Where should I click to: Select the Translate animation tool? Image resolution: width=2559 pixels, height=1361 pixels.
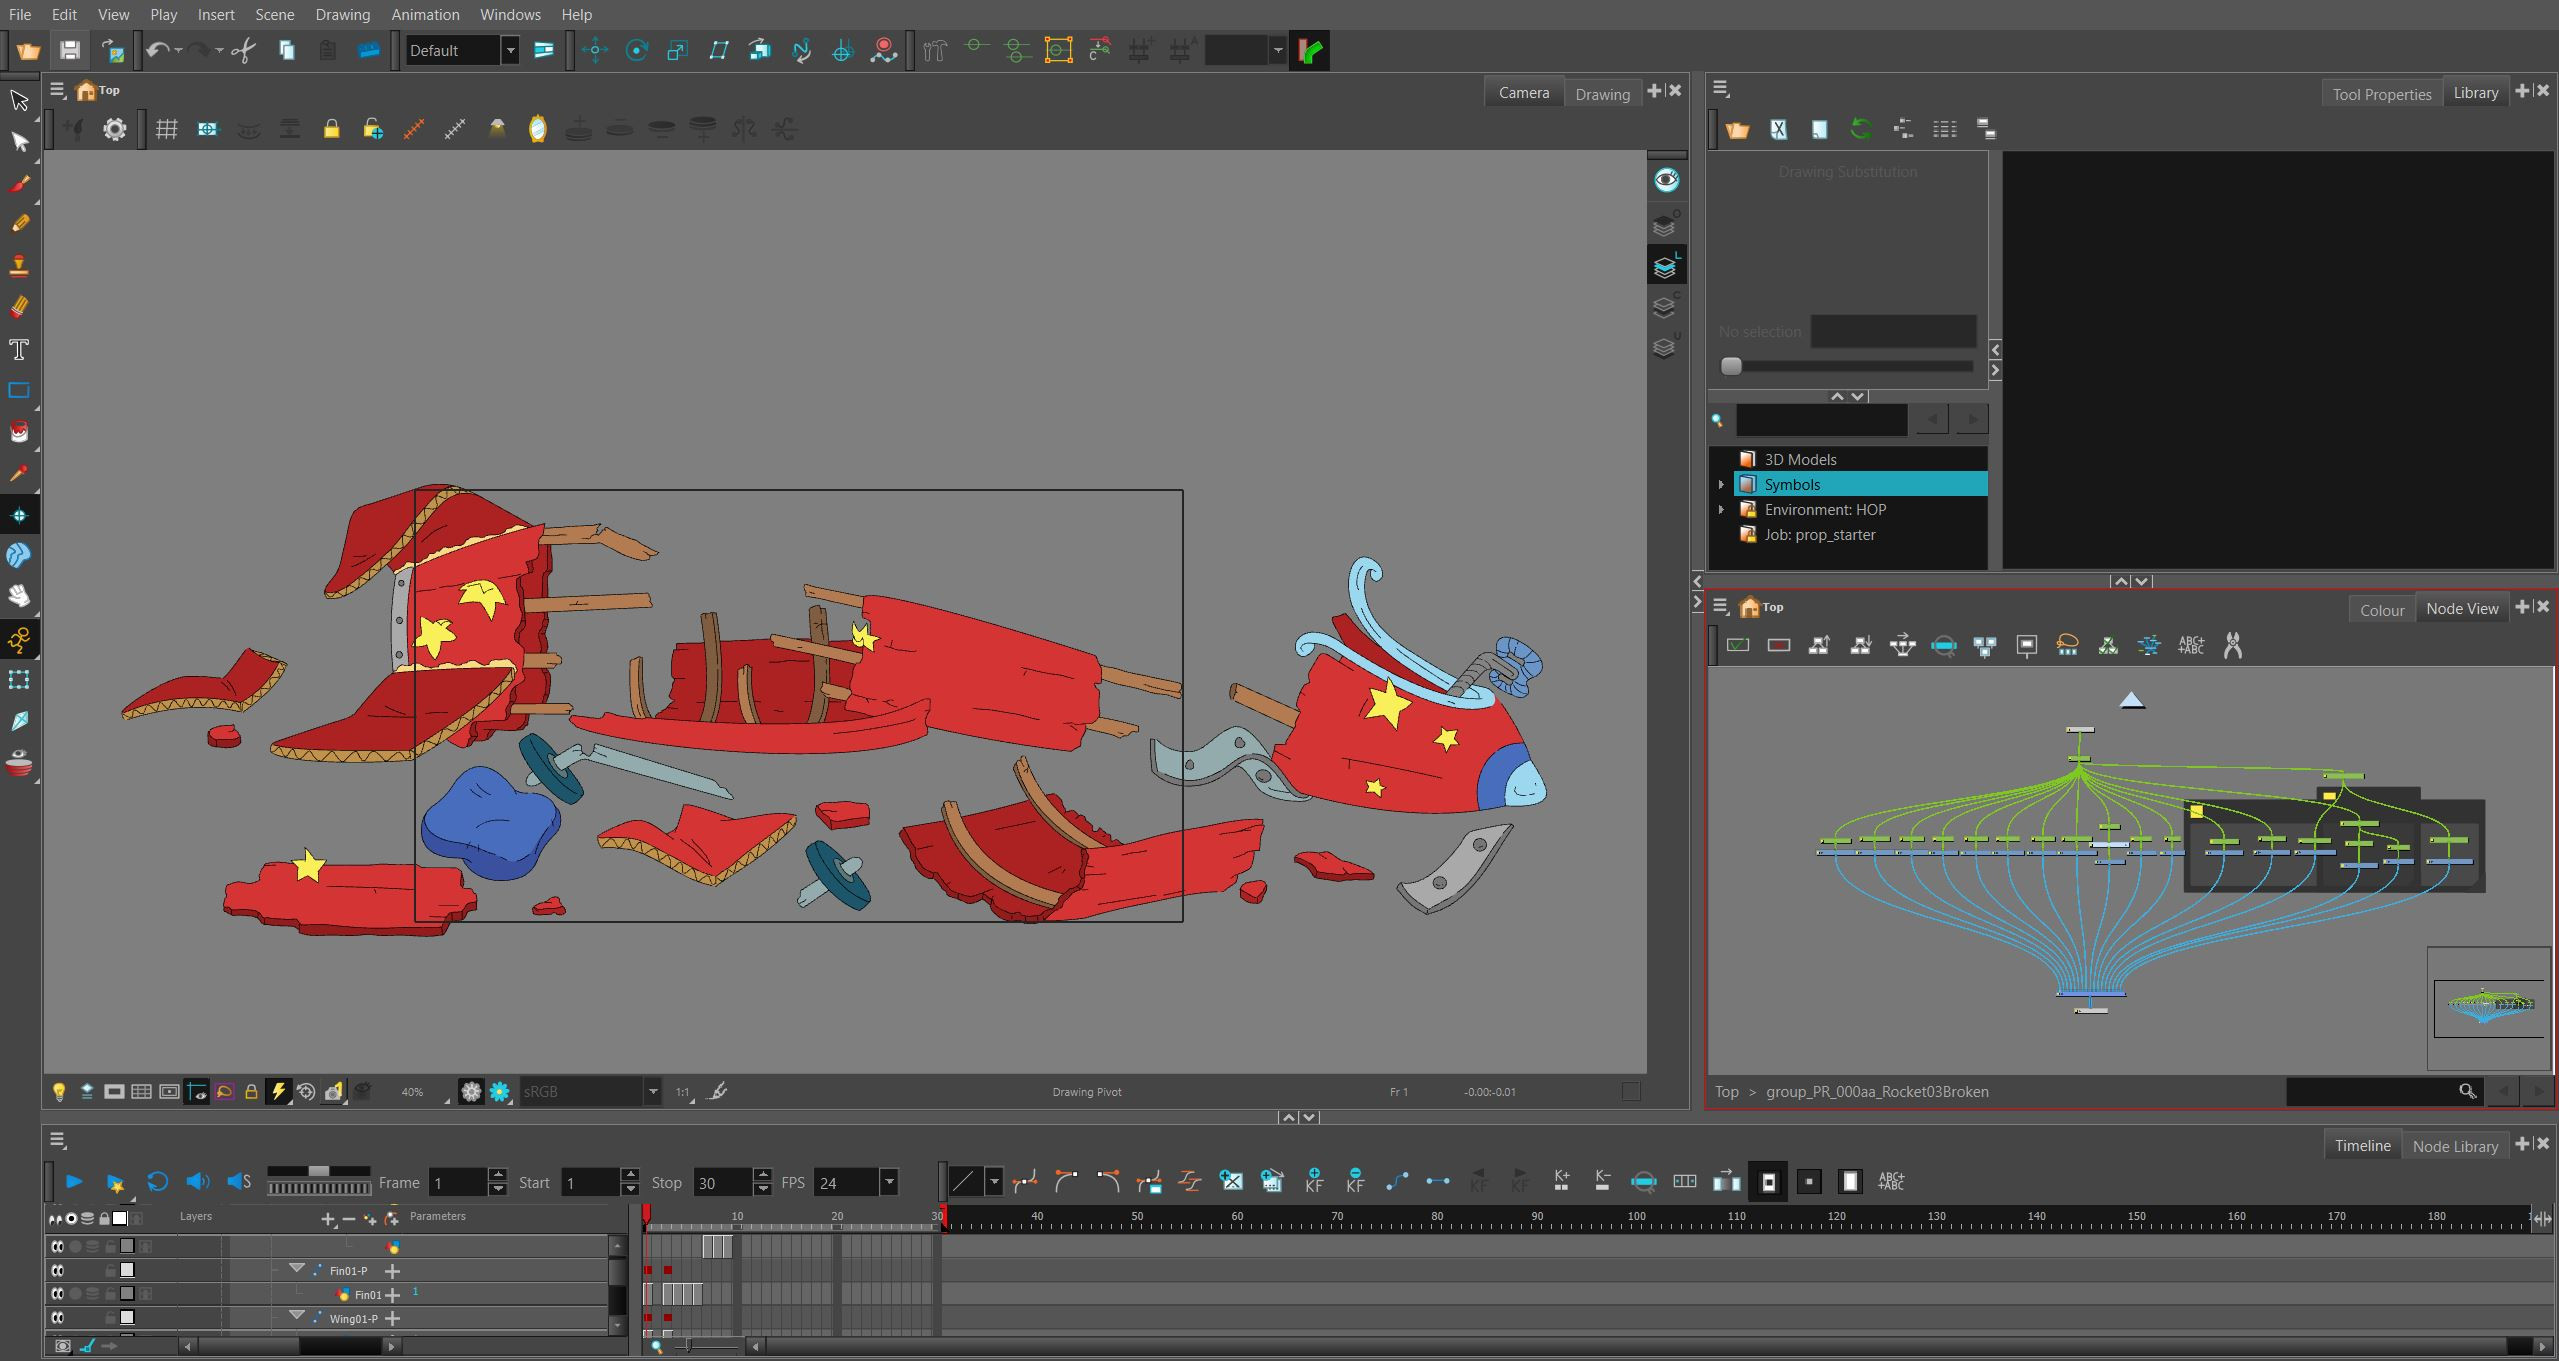[595, 50]
